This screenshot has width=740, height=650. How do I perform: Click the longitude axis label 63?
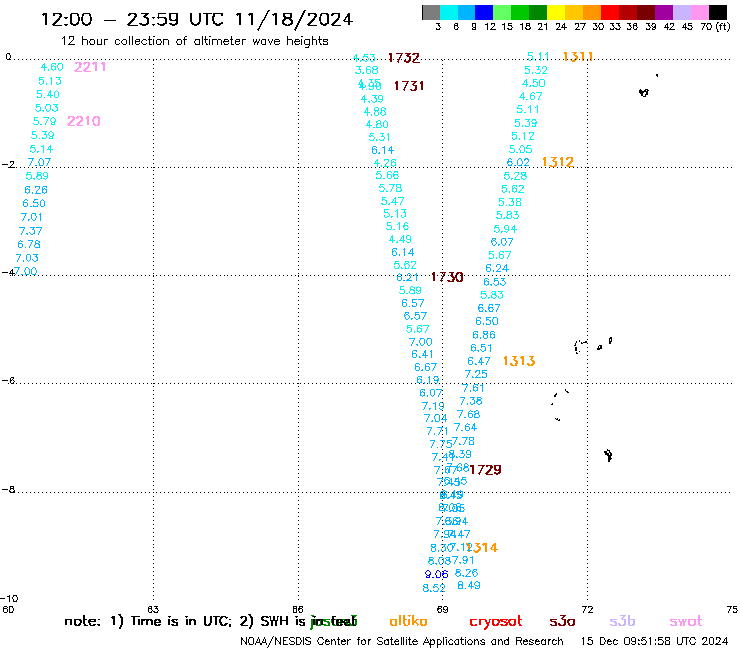[153, 609]
